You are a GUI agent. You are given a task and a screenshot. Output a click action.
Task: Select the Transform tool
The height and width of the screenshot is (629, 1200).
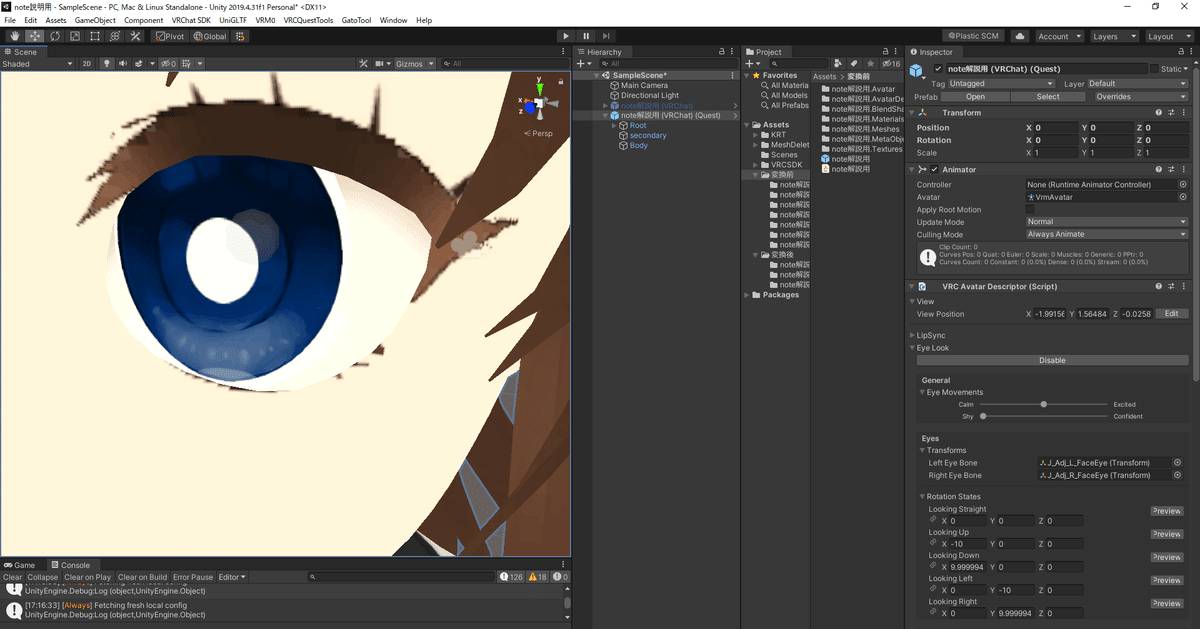click(x=114, y=36)
